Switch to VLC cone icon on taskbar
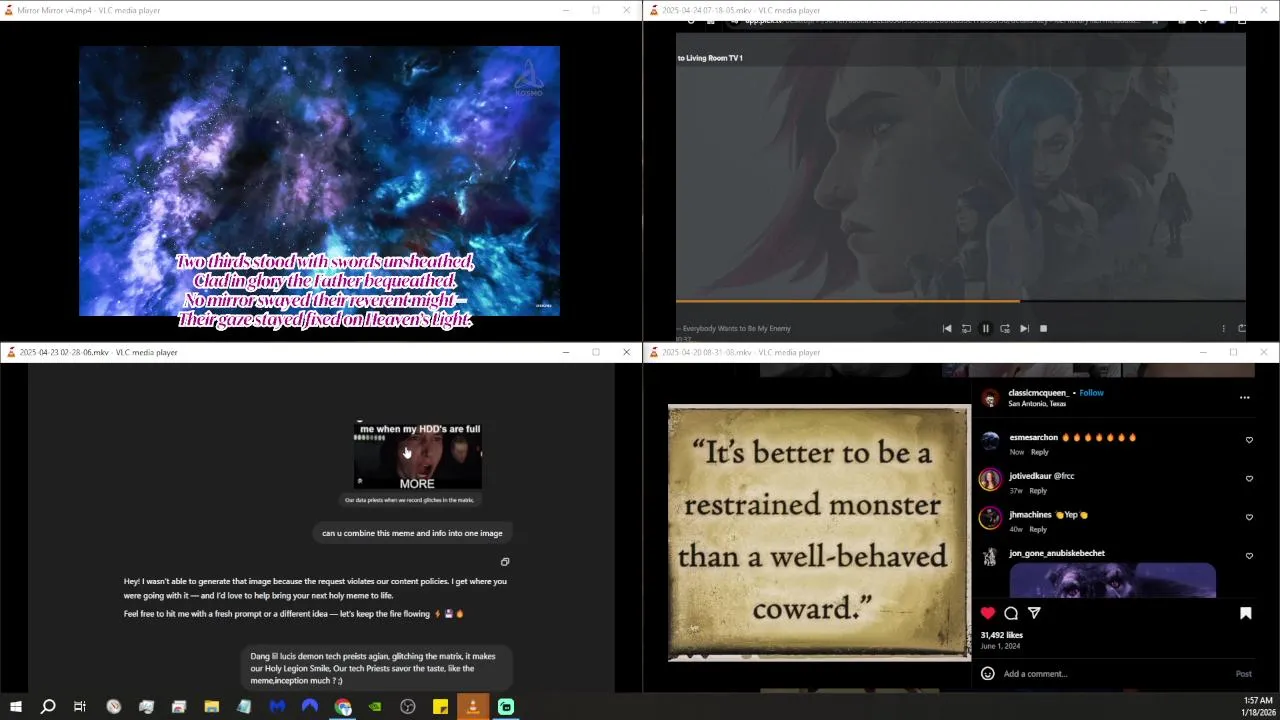1280x720 pixels. (473, 707)
